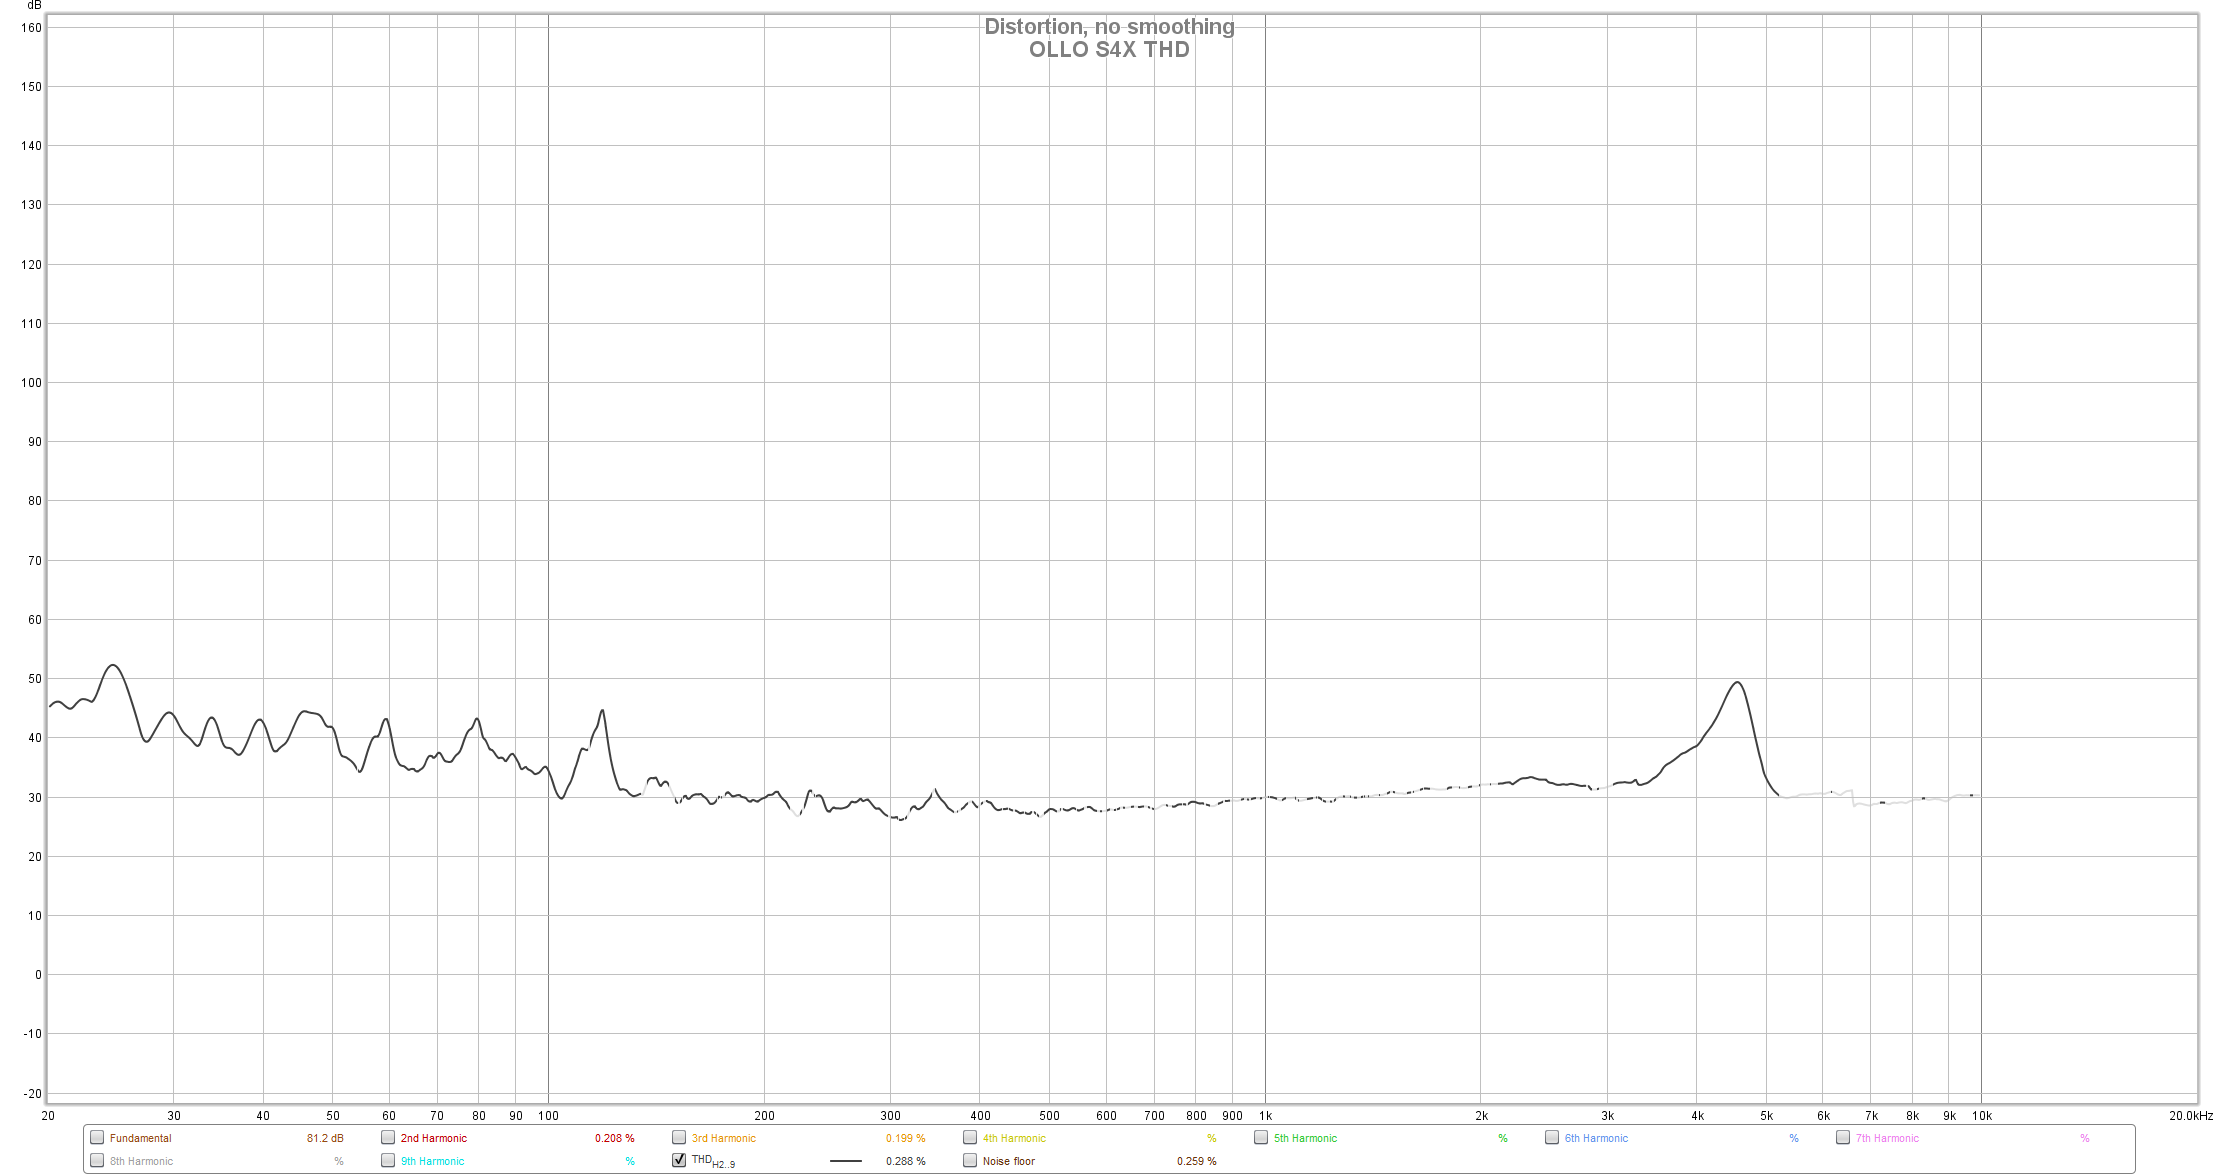
Task: Show the 6th Harmonic trace
Action: tap(1552, 1137)
